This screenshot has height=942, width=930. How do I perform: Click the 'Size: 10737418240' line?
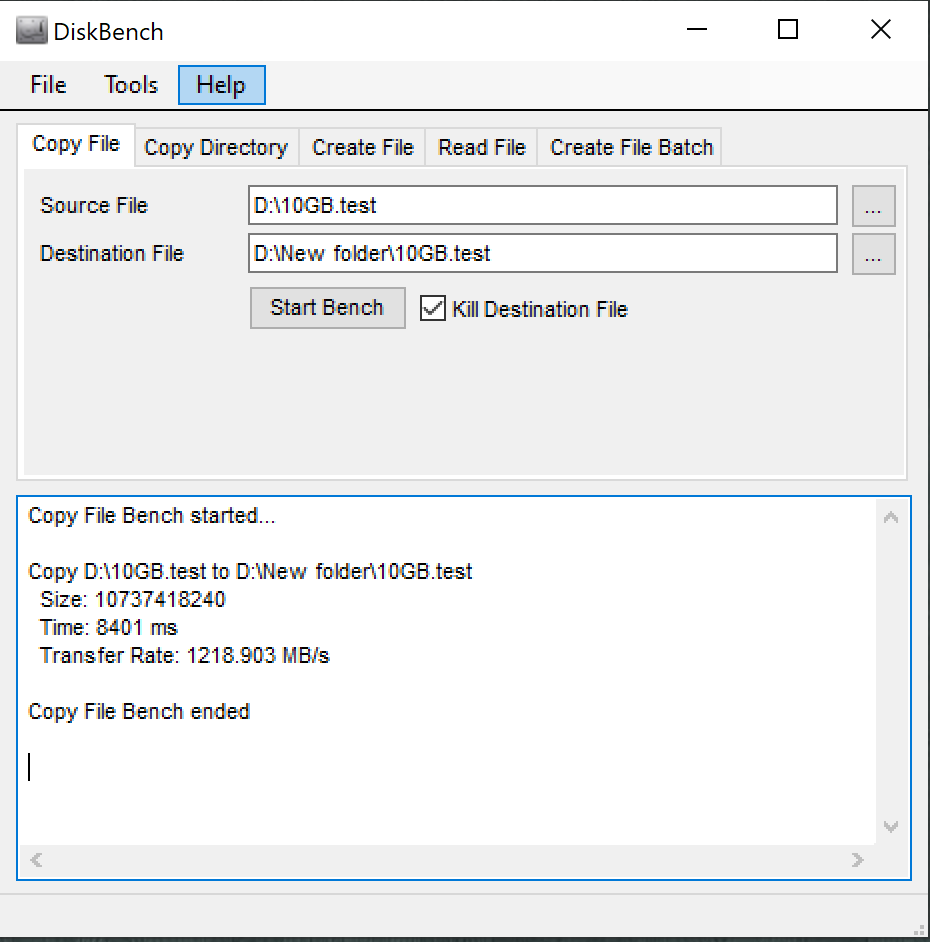point(132,600)
